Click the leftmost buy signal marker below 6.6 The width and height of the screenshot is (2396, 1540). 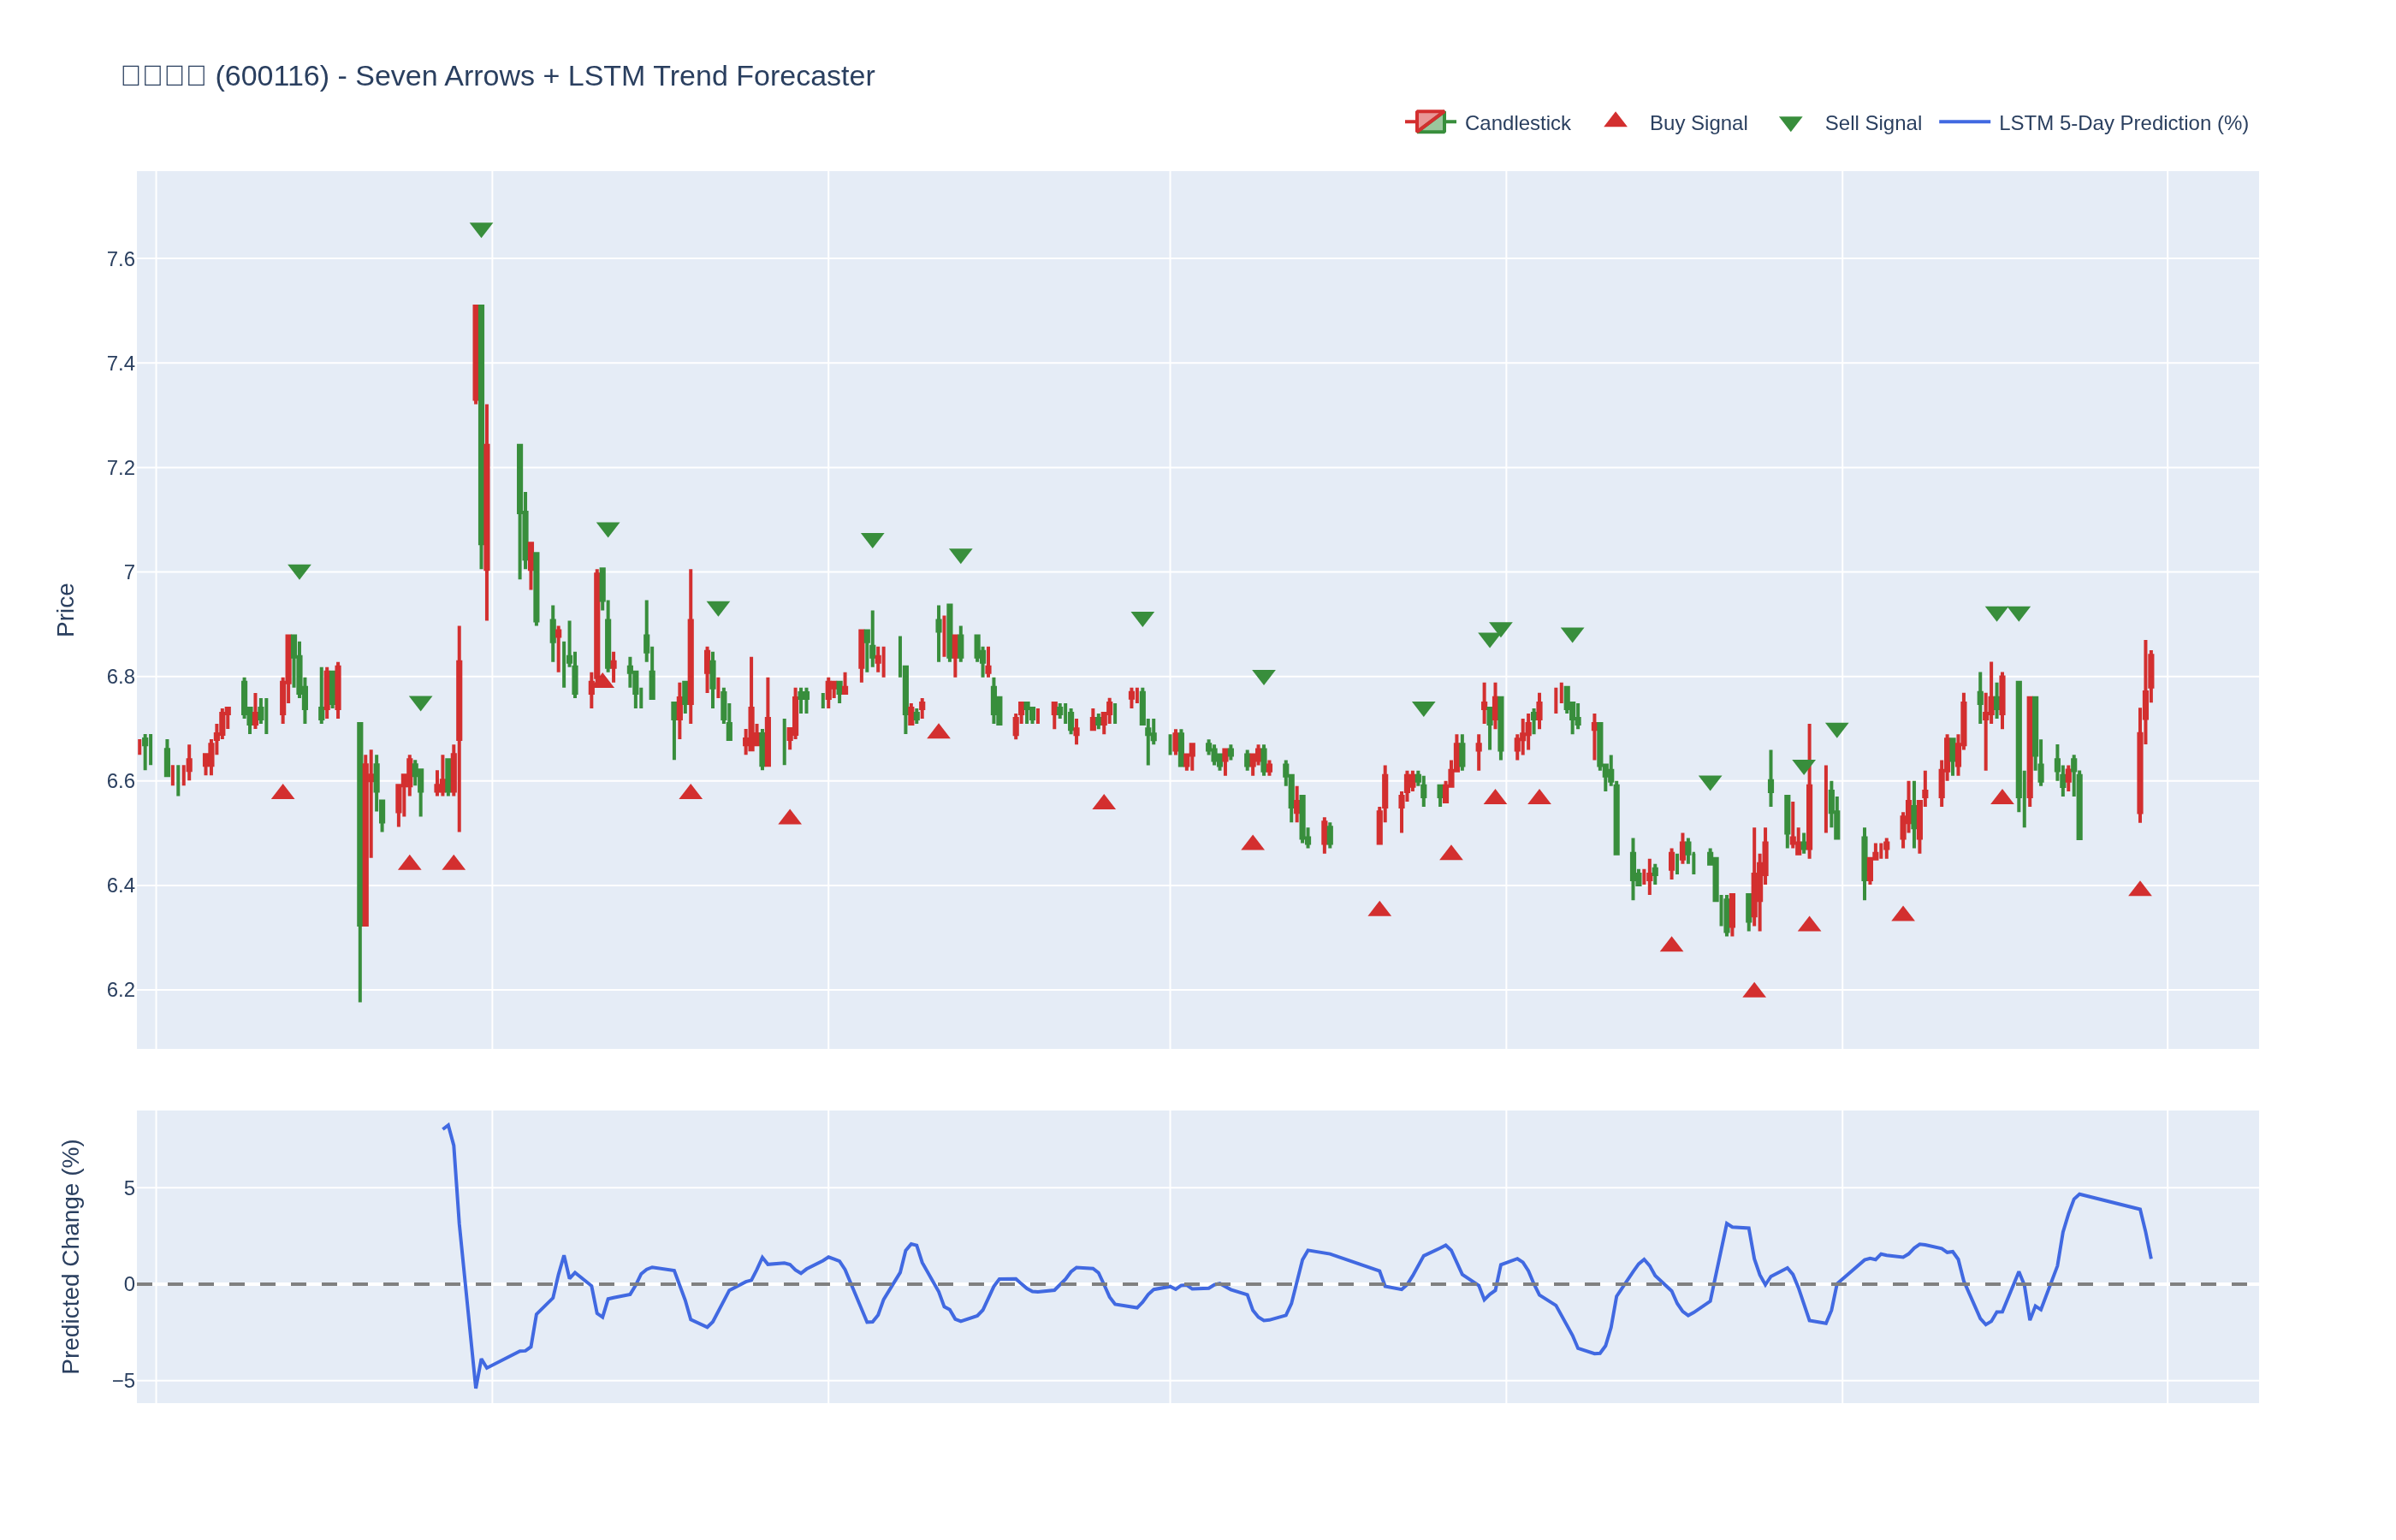[283, 793]
